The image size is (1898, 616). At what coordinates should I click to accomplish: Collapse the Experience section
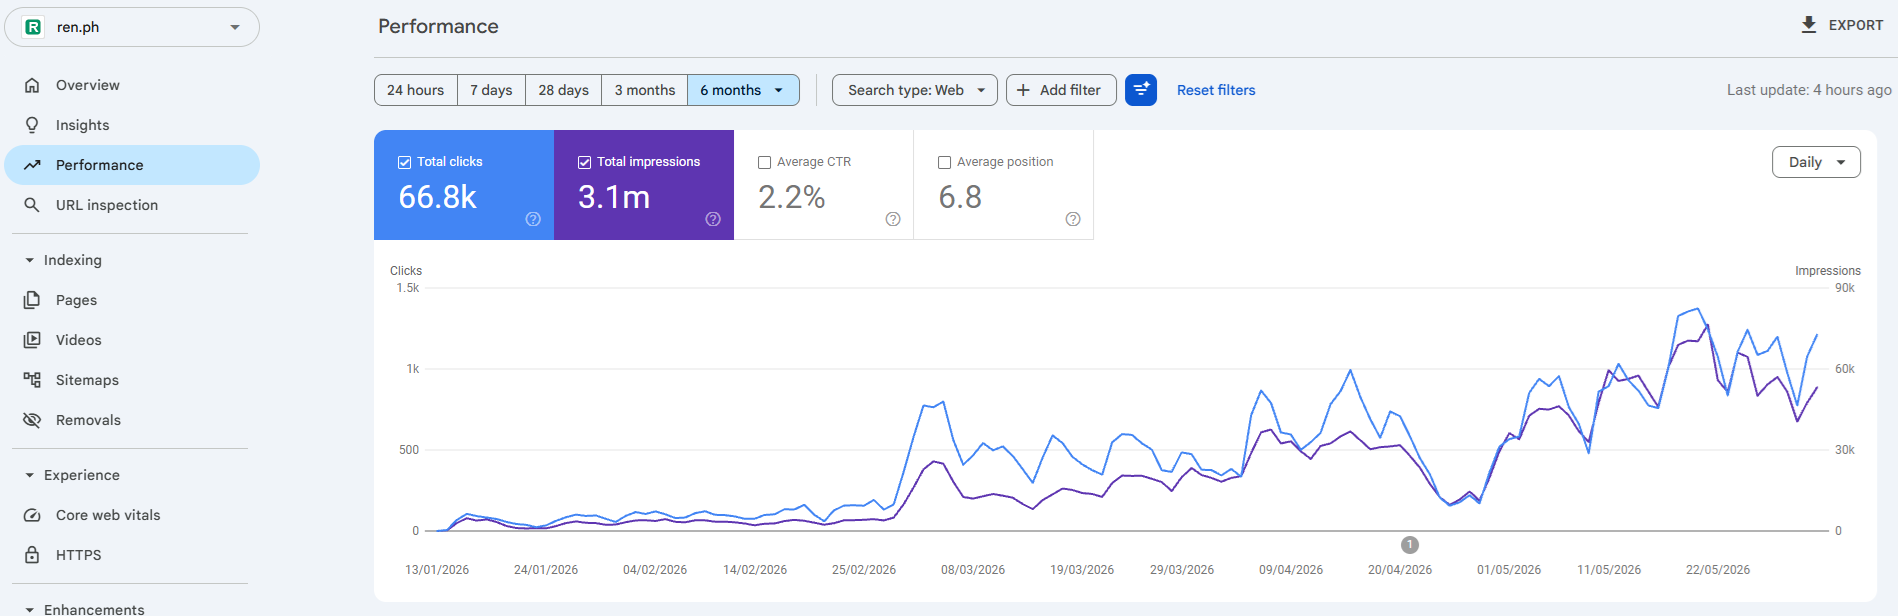point(30,475)
